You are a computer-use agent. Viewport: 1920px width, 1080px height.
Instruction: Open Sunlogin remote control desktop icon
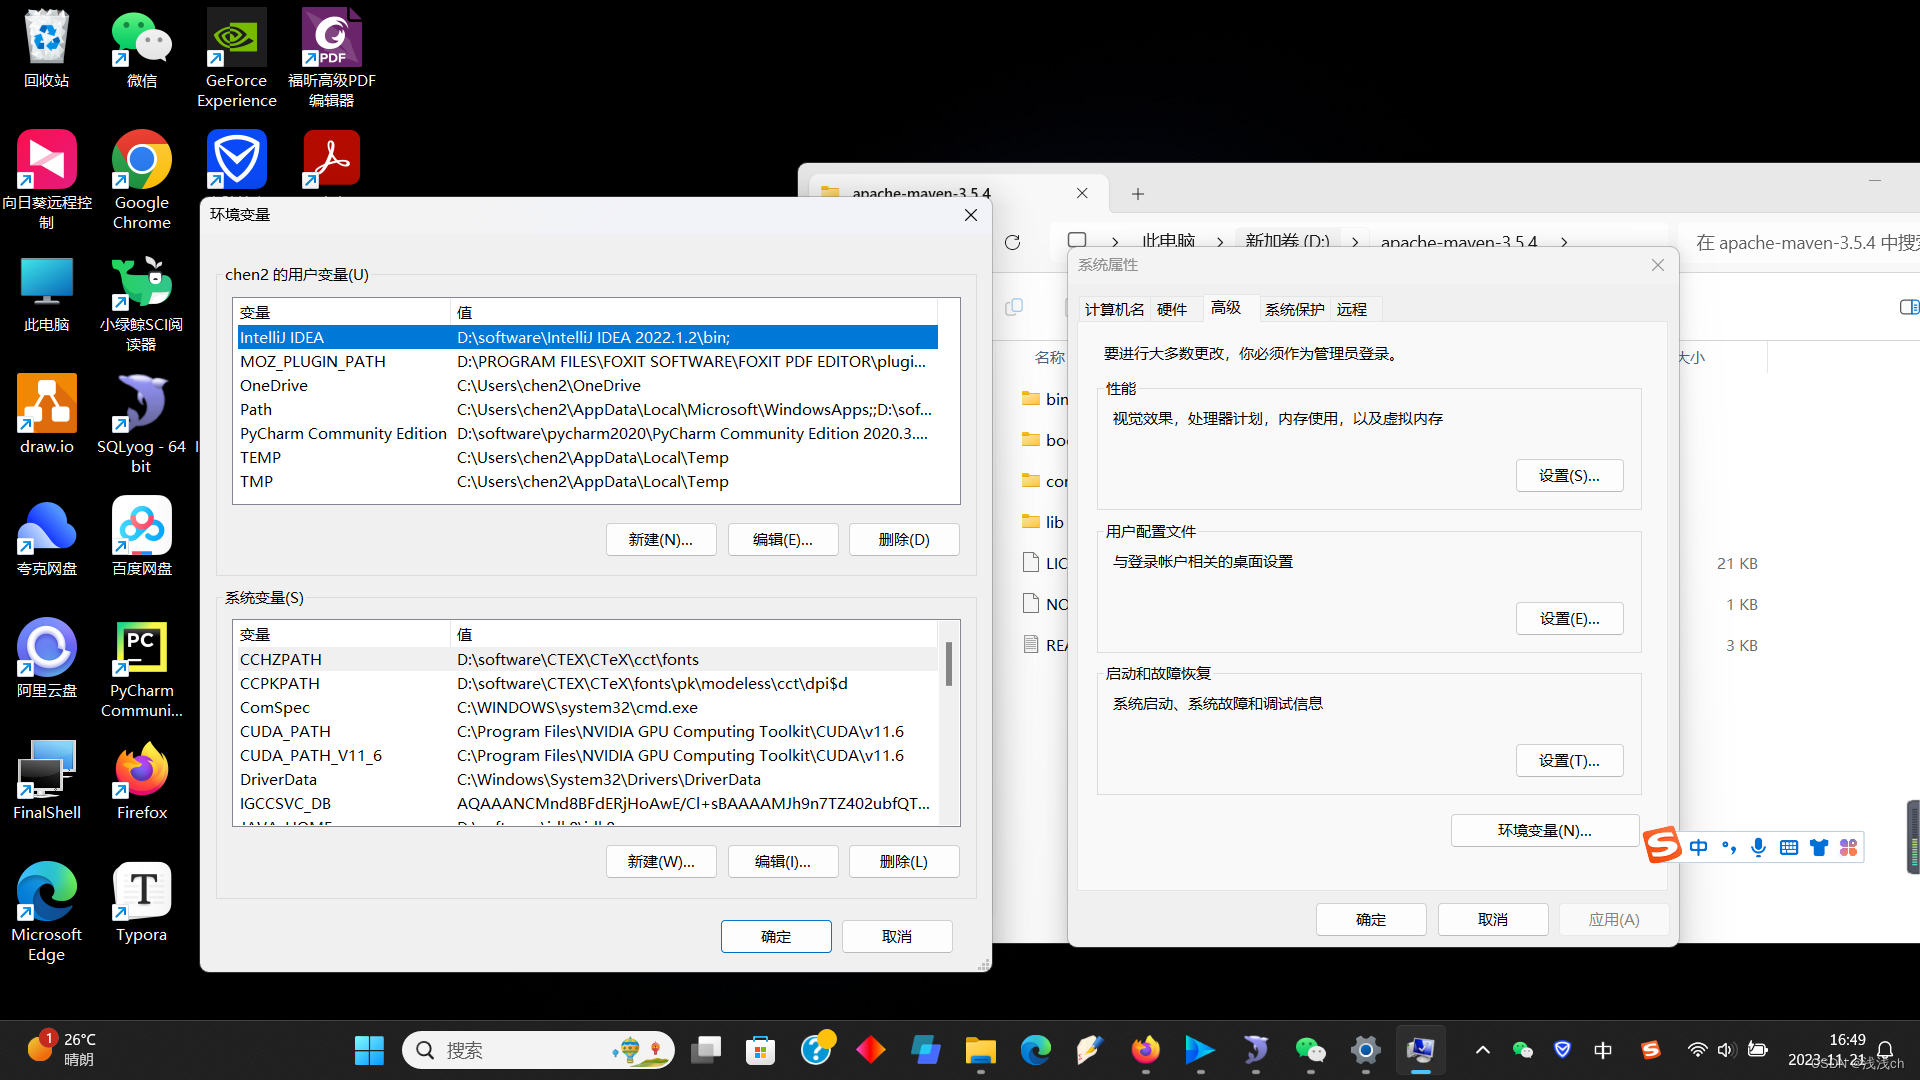pyautogui.click(x=47, y=180)
